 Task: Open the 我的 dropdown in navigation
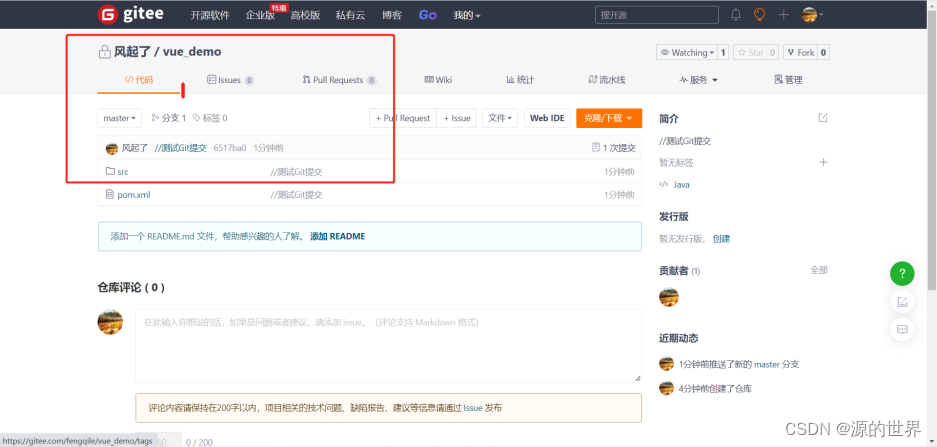[x=467, y=16]
